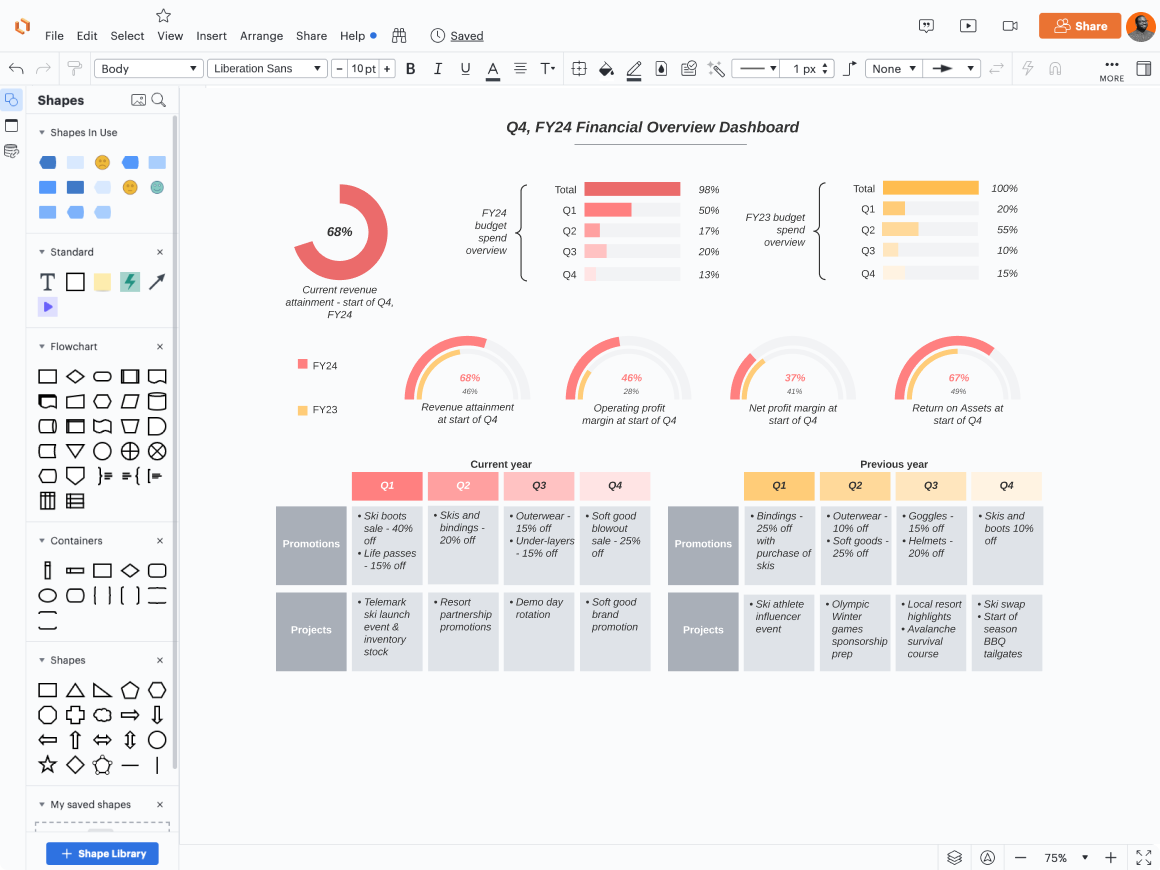1160x870 pixels.
Task: Click the line shape tool in Standard shapes
Action: coord(157,281)
